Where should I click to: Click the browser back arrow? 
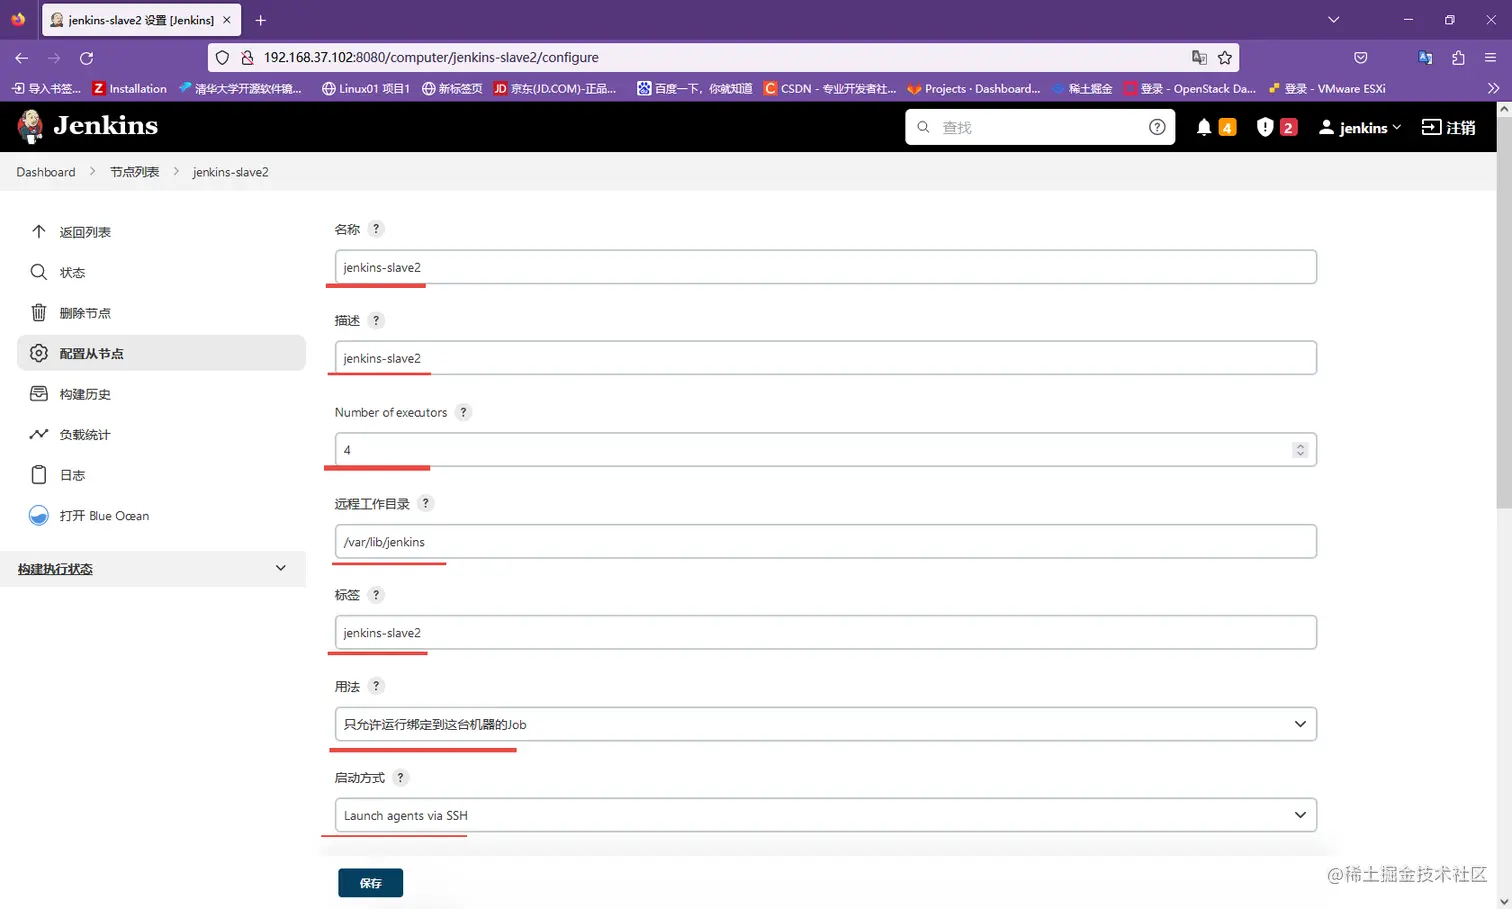tap(21, 58)
